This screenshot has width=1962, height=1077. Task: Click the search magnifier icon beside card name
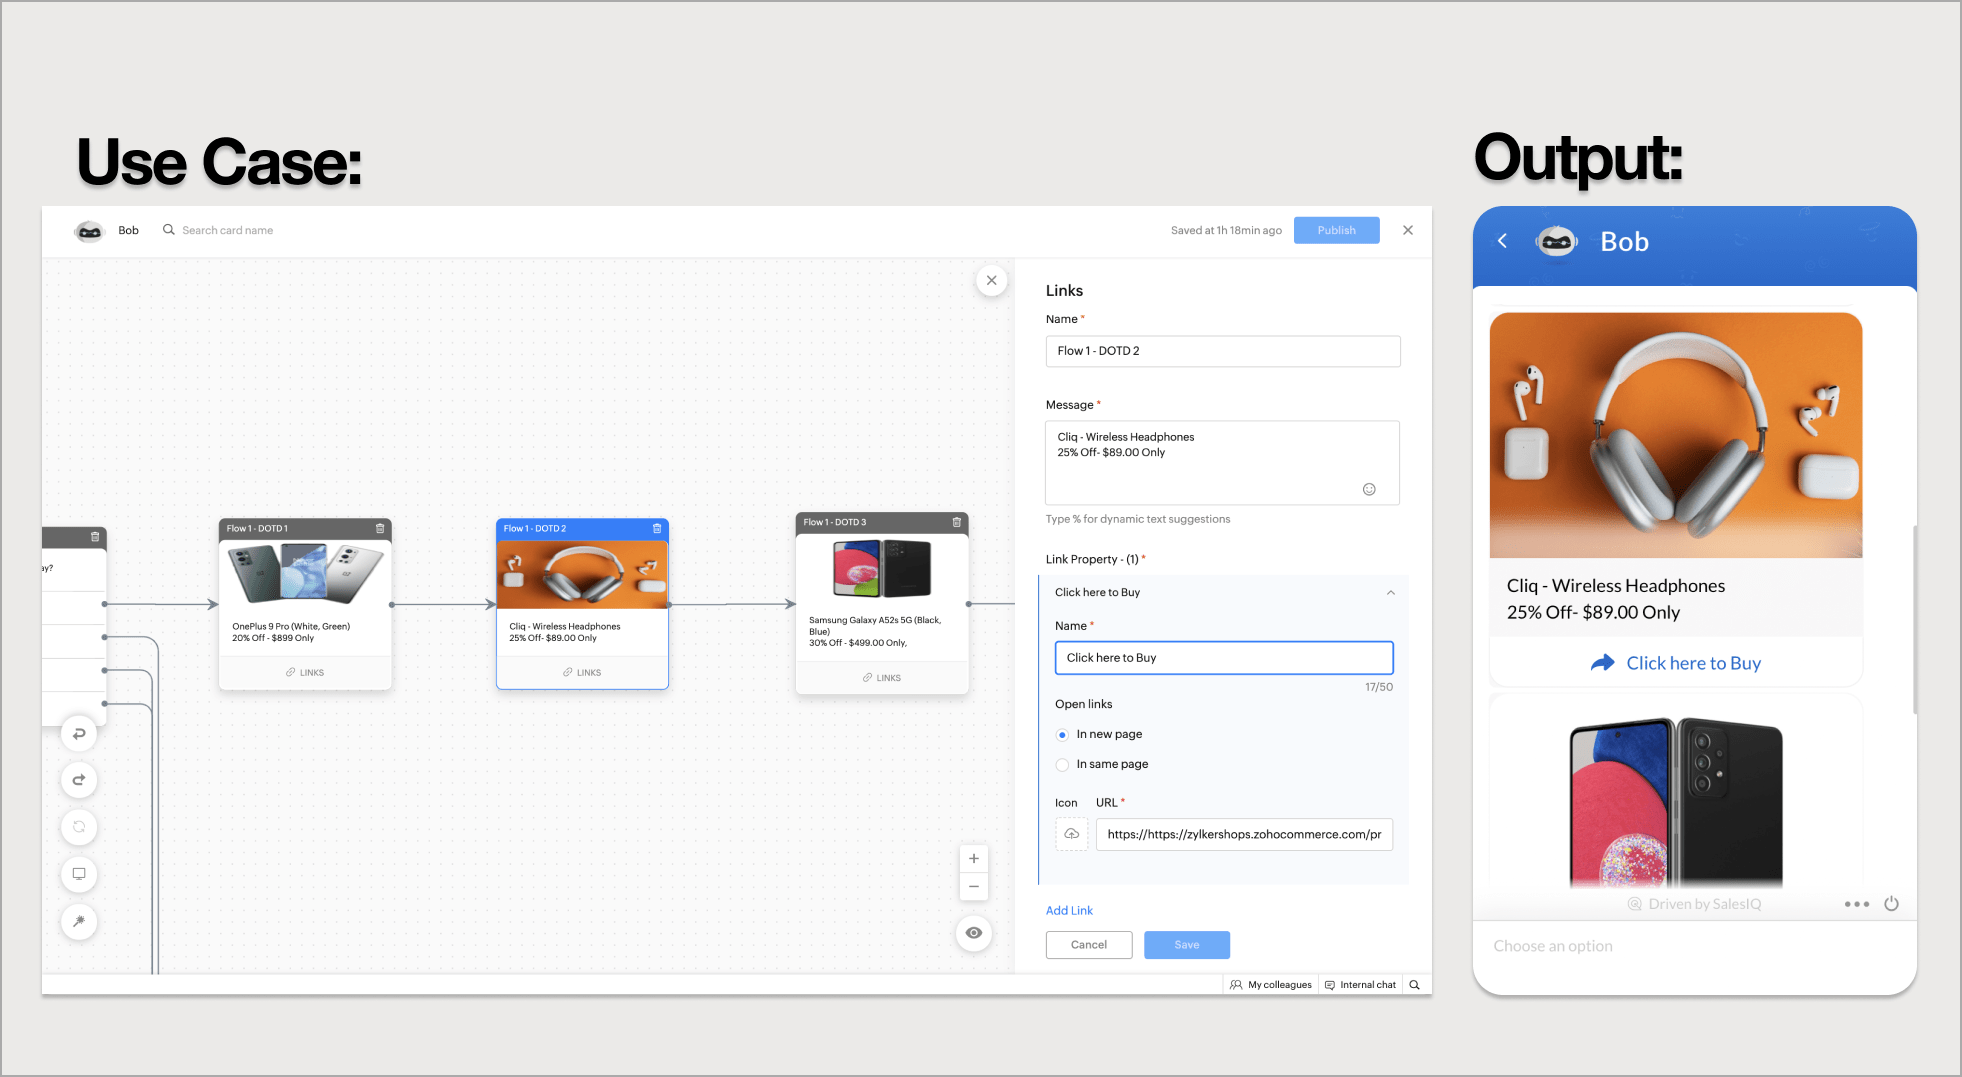coord(169,230)
